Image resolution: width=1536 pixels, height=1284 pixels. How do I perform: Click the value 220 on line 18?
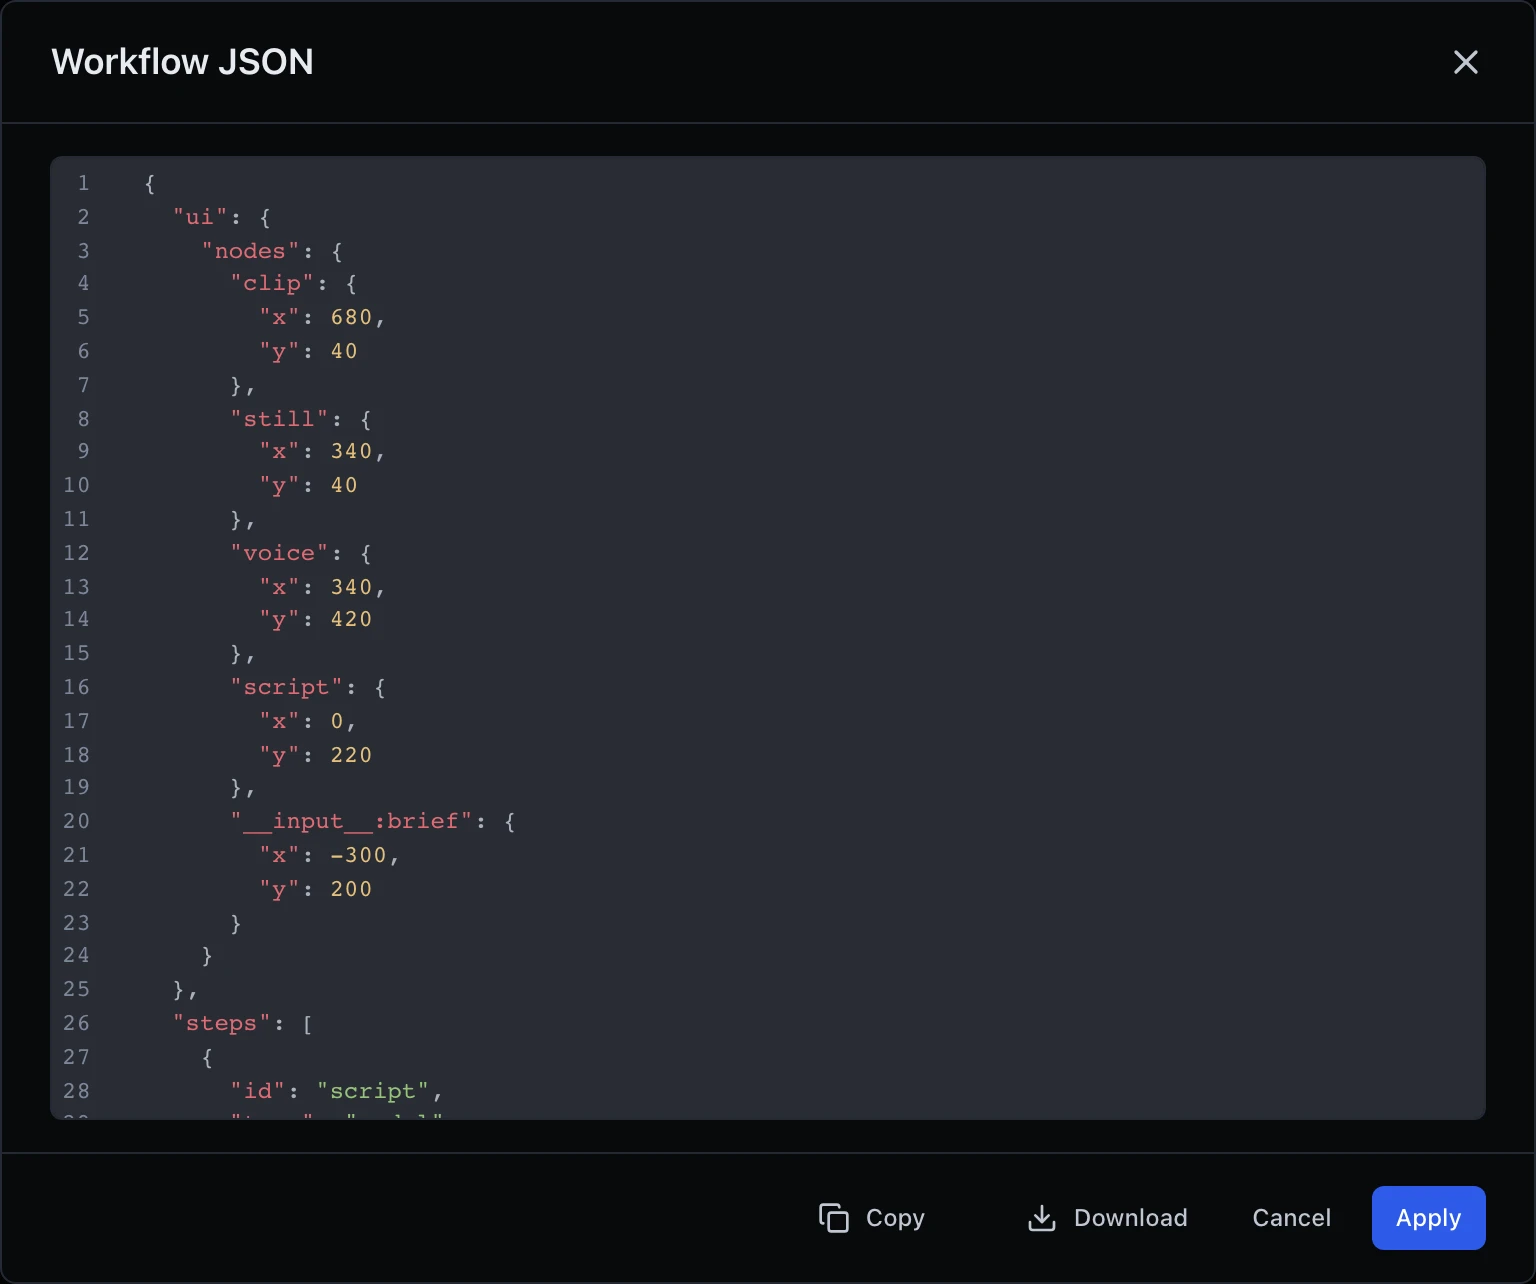pos(351,755)
